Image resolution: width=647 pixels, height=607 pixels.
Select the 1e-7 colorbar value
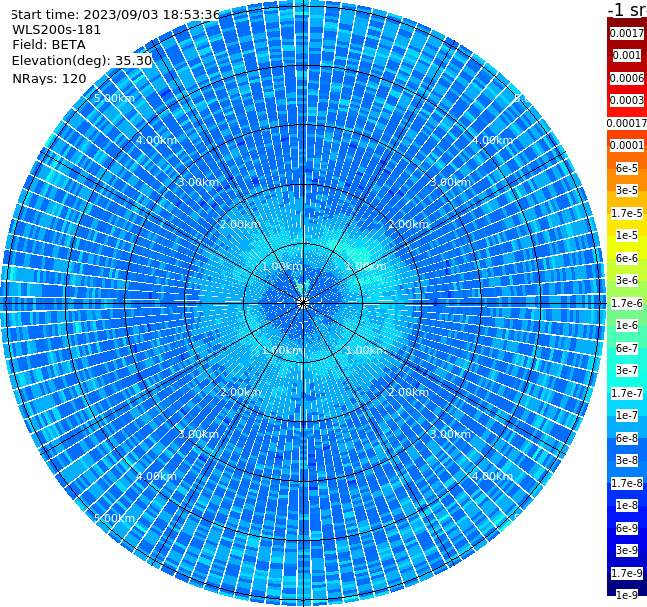[627, 415]
